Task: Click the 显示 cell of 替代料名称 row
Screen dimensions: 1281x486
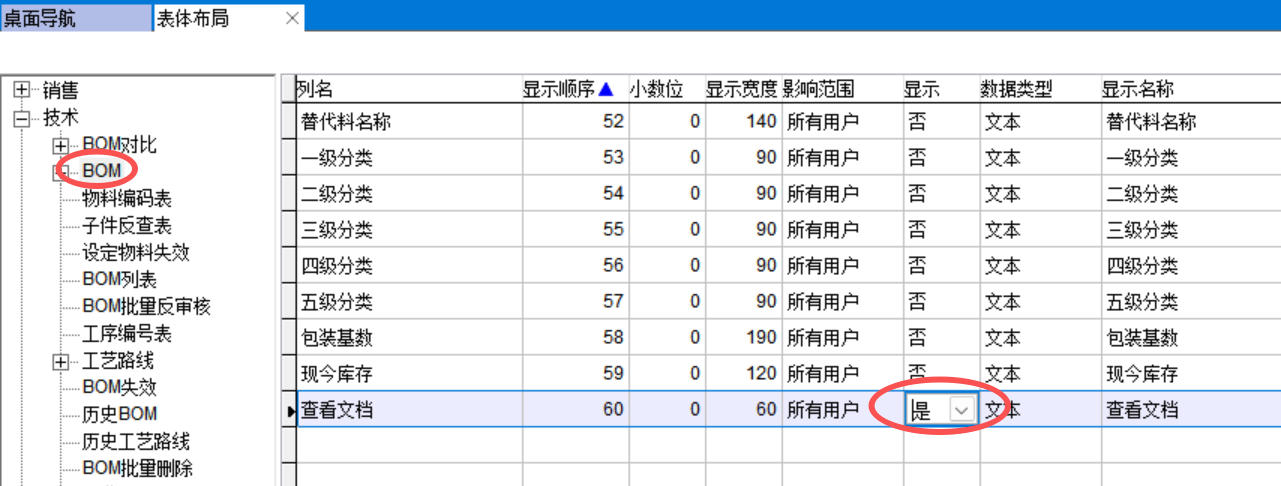Action: click(940, 122)
